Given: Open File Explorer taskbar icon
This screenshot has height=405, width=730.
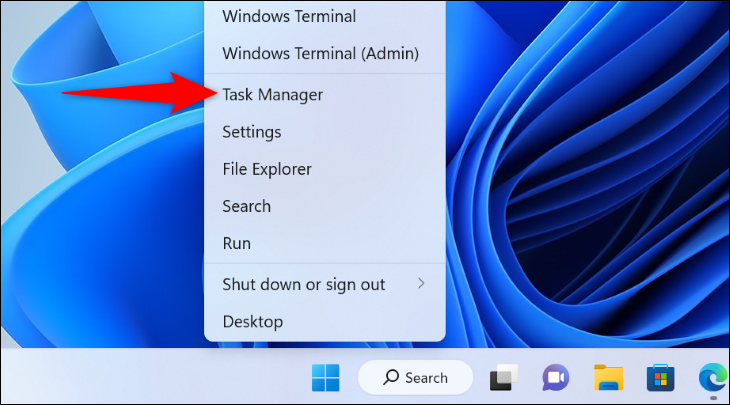Looking at the screenshot, I should click(608, 378).
